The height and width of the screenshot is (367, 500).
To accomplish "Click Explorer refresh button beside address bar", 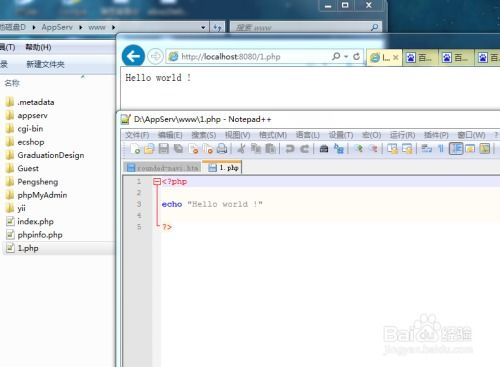I will pyautogui.click(x=217, y=28).
